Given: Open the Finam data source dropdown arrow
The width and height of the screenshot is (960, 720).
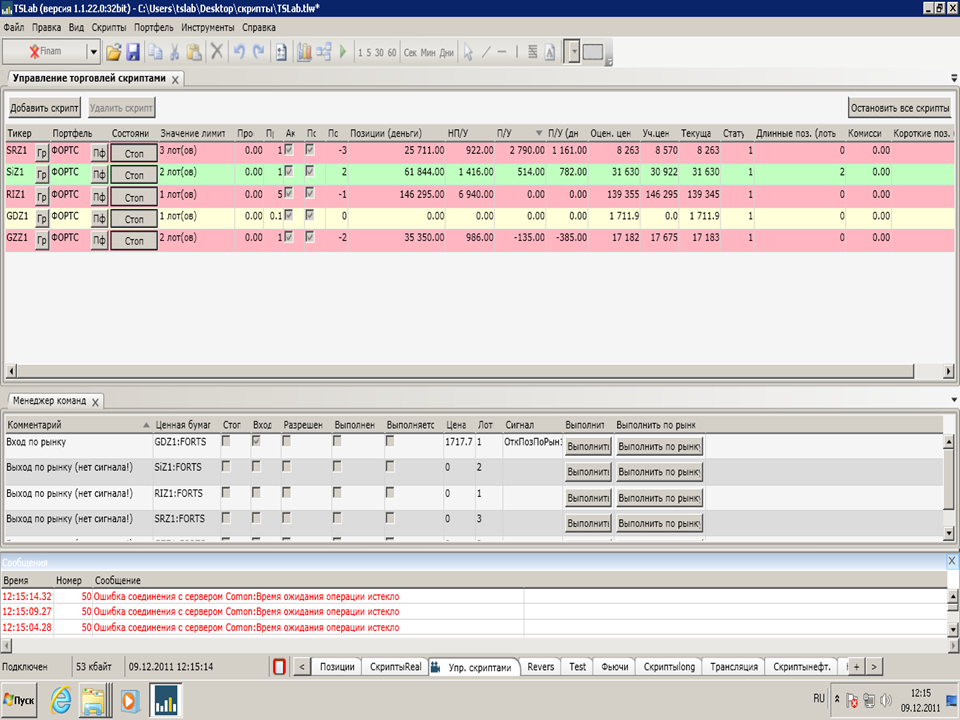Looking at the screenshot, I should tap(94, 52).
